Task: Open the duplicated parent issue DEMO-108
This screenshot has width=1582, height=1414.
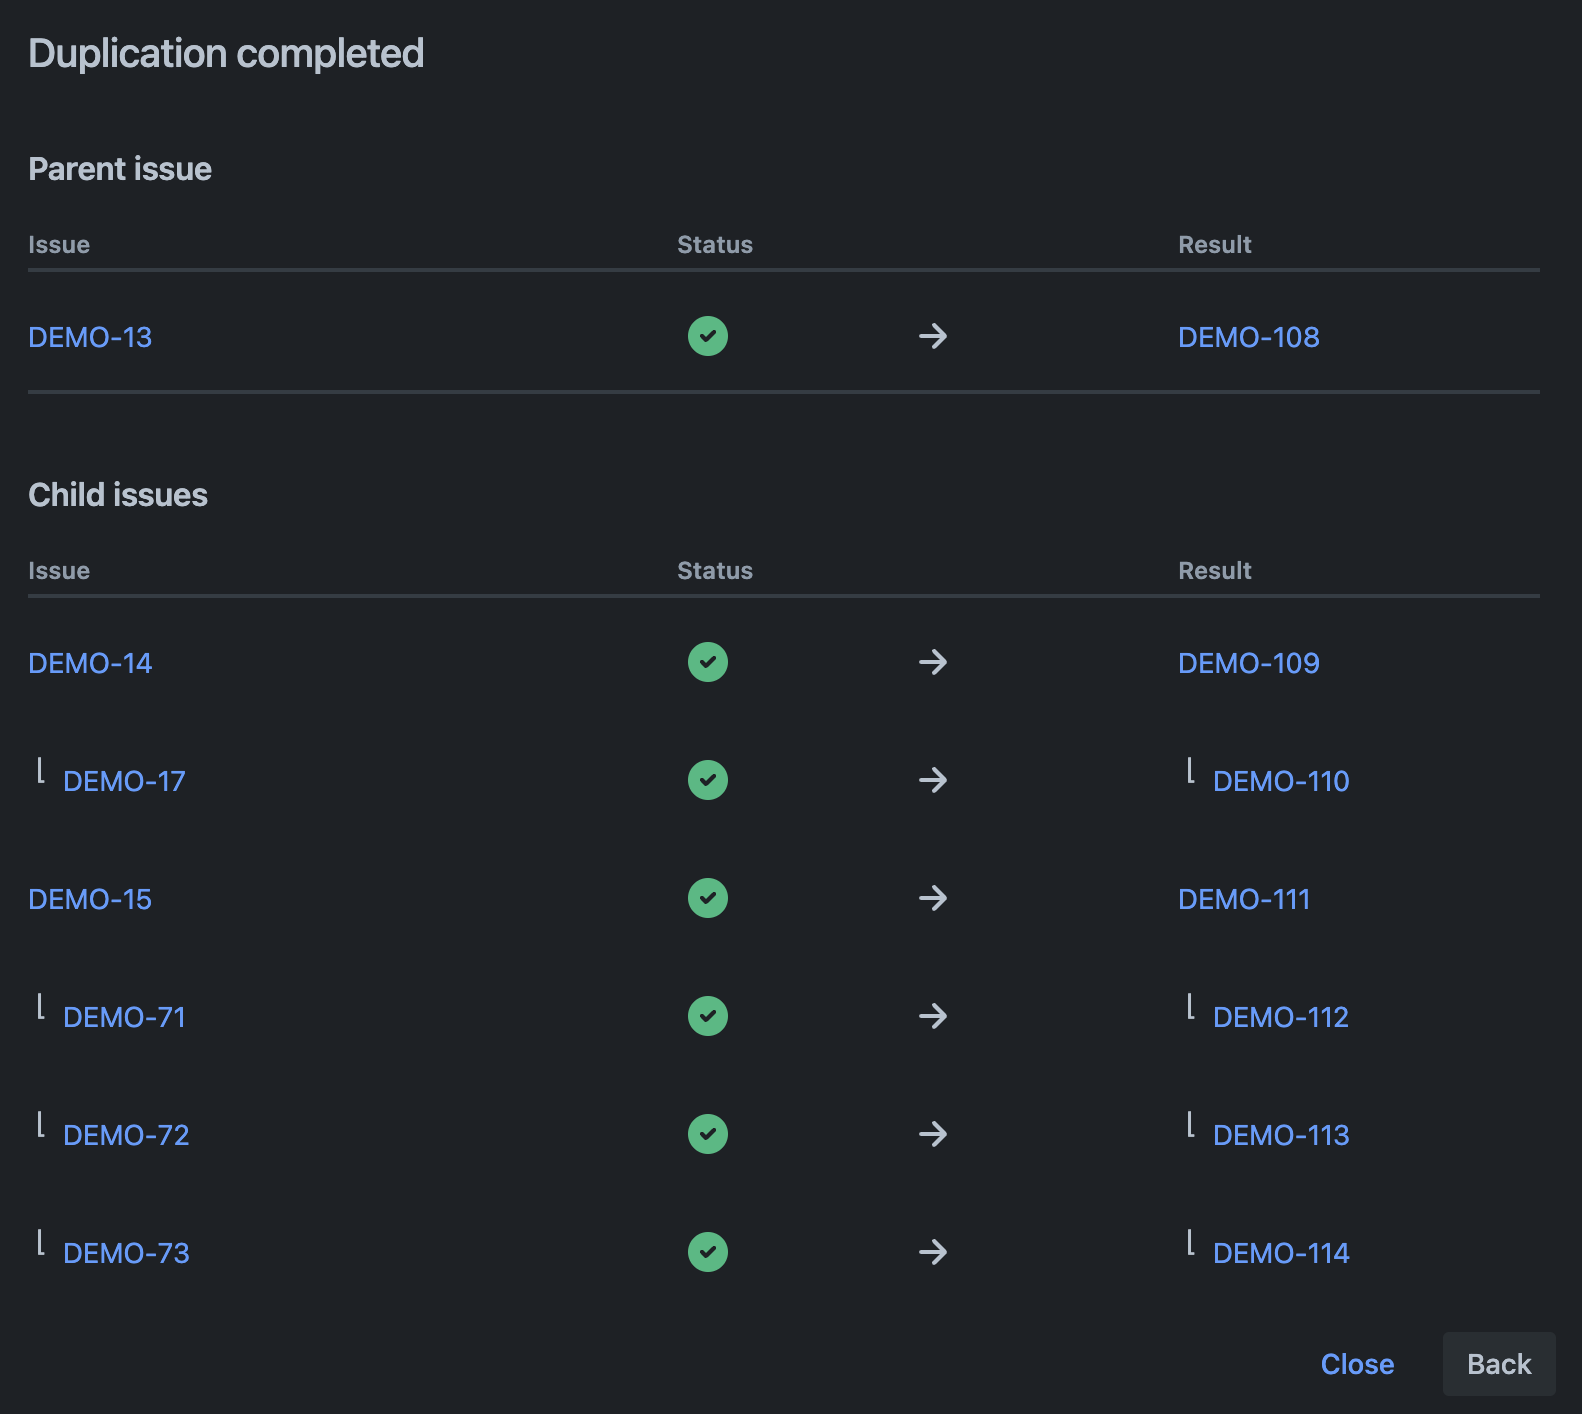Action: point(1248,338)
